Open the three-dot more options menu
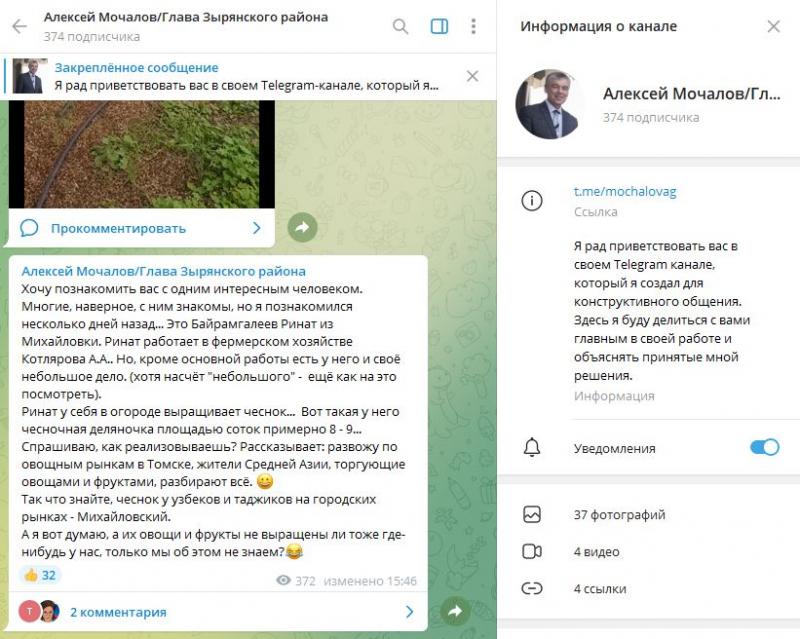 pyautogui.click(x=473, y=26)
